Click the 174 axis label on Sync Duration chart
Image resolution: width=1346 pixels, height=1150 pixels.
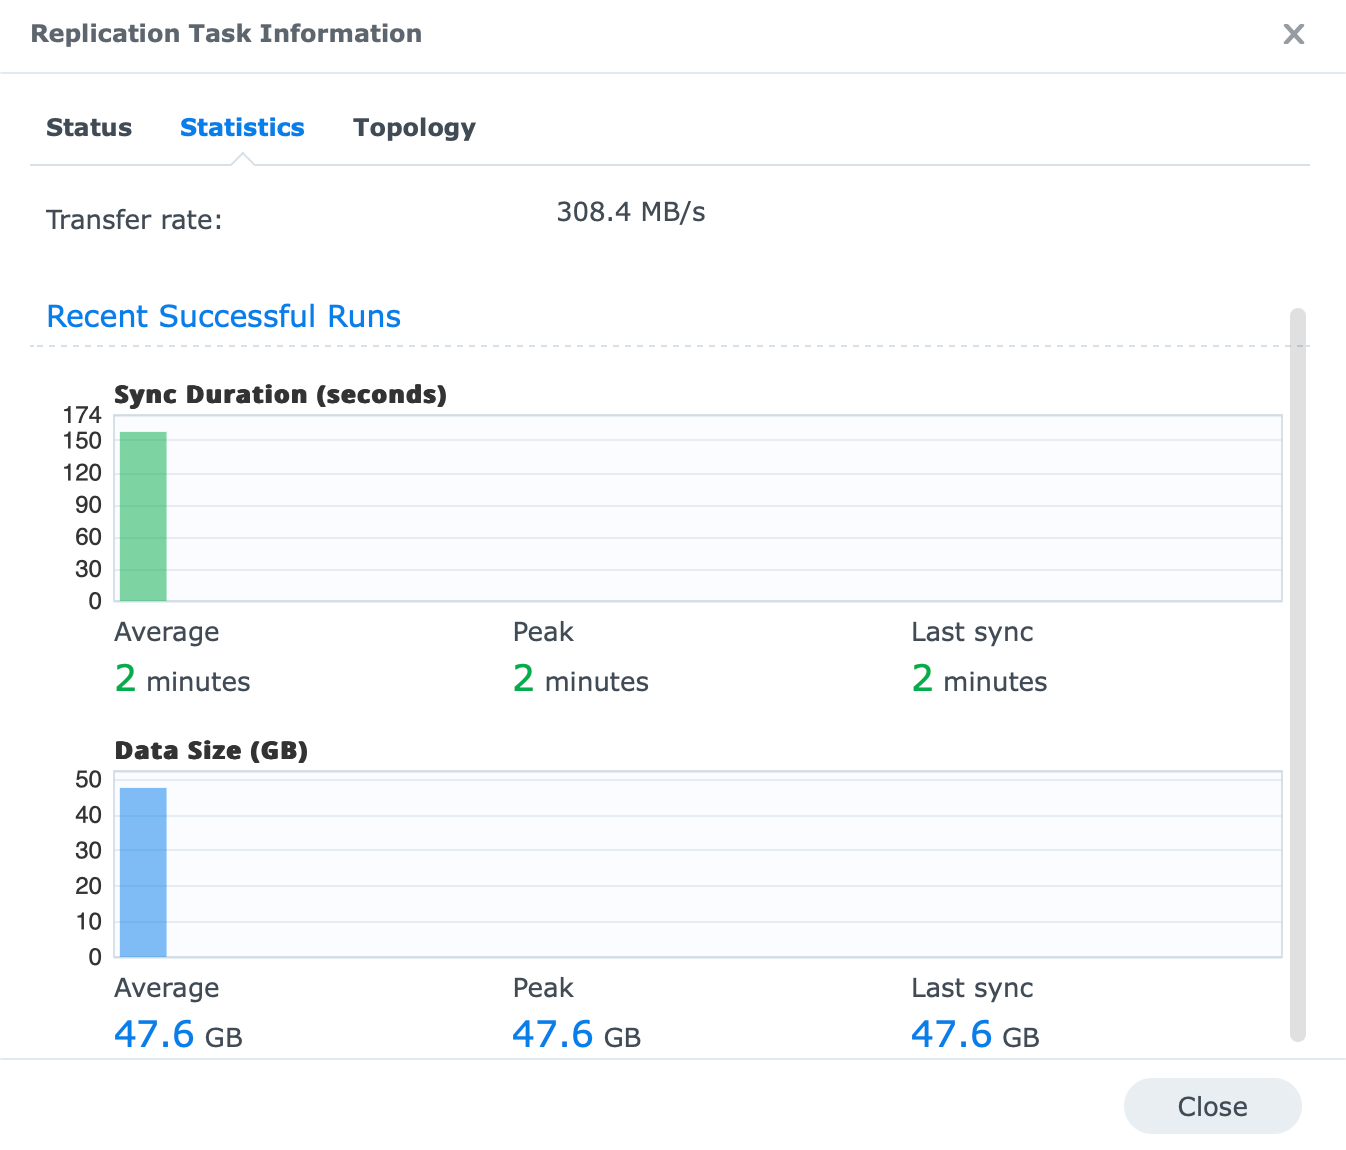tap(82, 415)
